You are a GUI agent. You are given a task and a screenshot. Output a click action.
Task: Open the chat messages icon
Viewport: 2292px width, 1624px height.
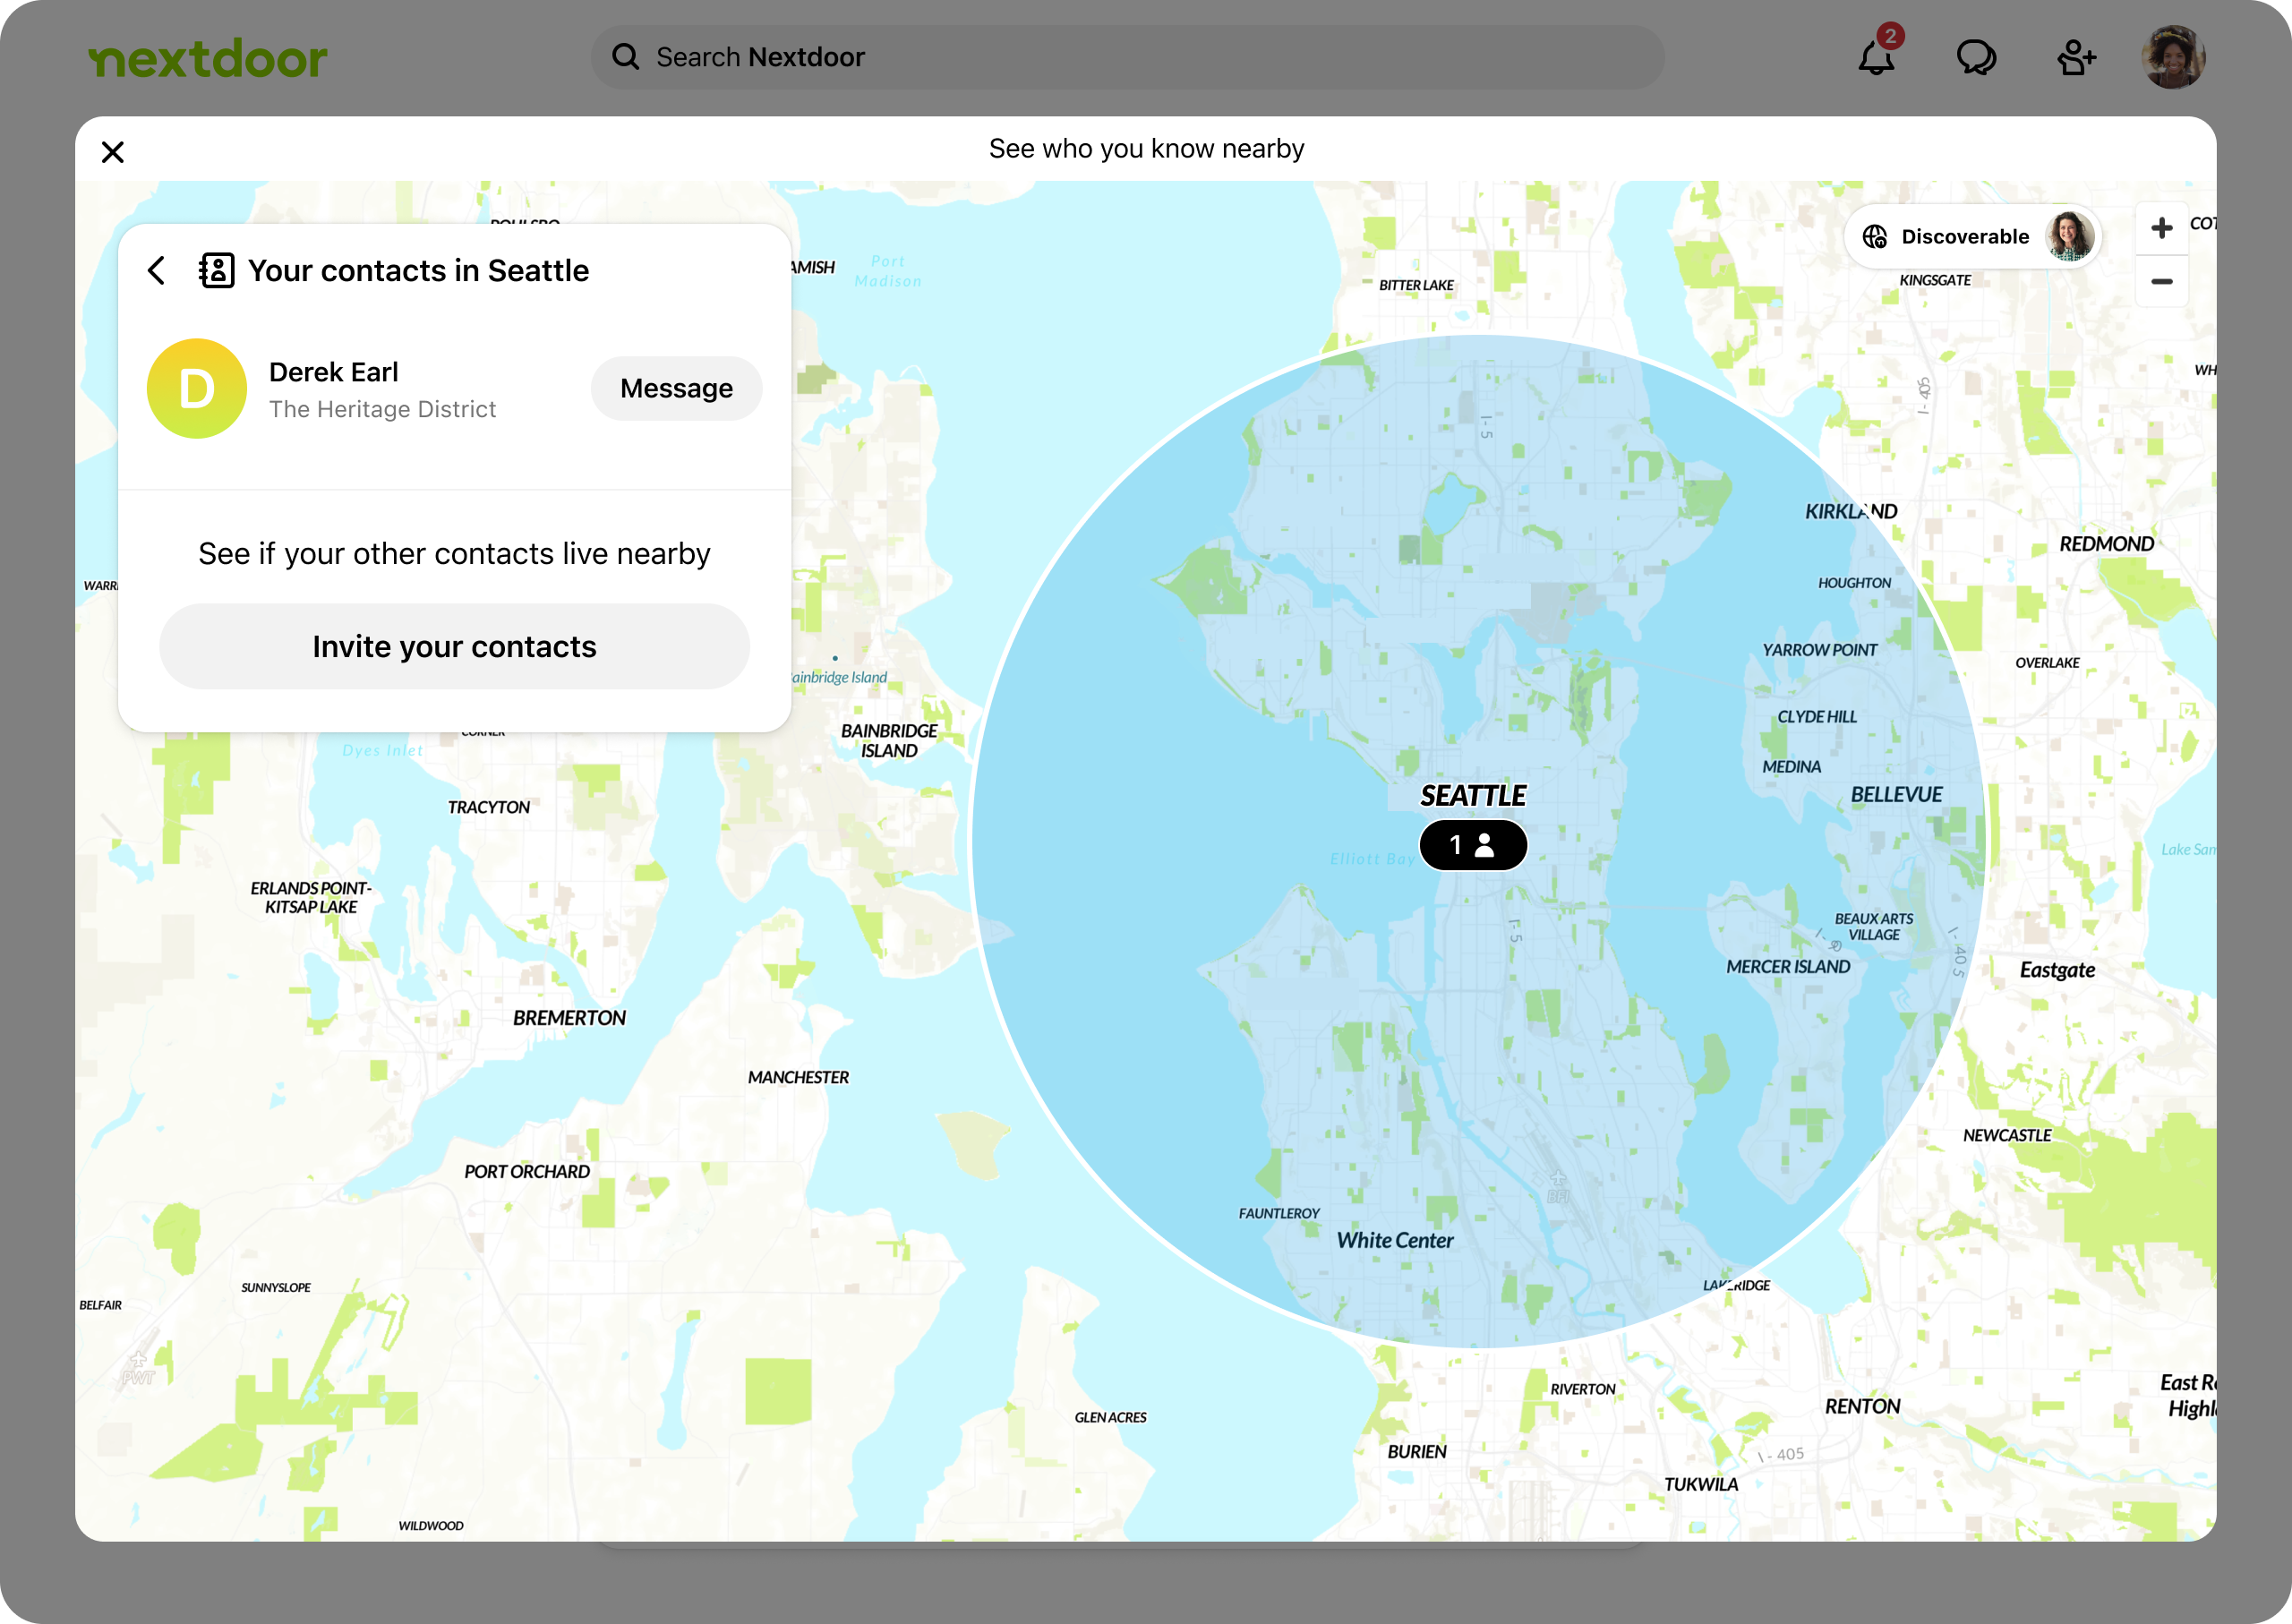[x=1976, y=57]
